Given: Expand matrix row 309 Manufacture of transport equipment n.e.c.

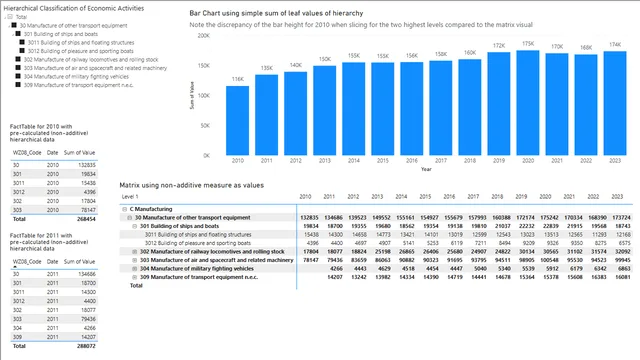Looking at the screenshot, I should click(134, 277).
